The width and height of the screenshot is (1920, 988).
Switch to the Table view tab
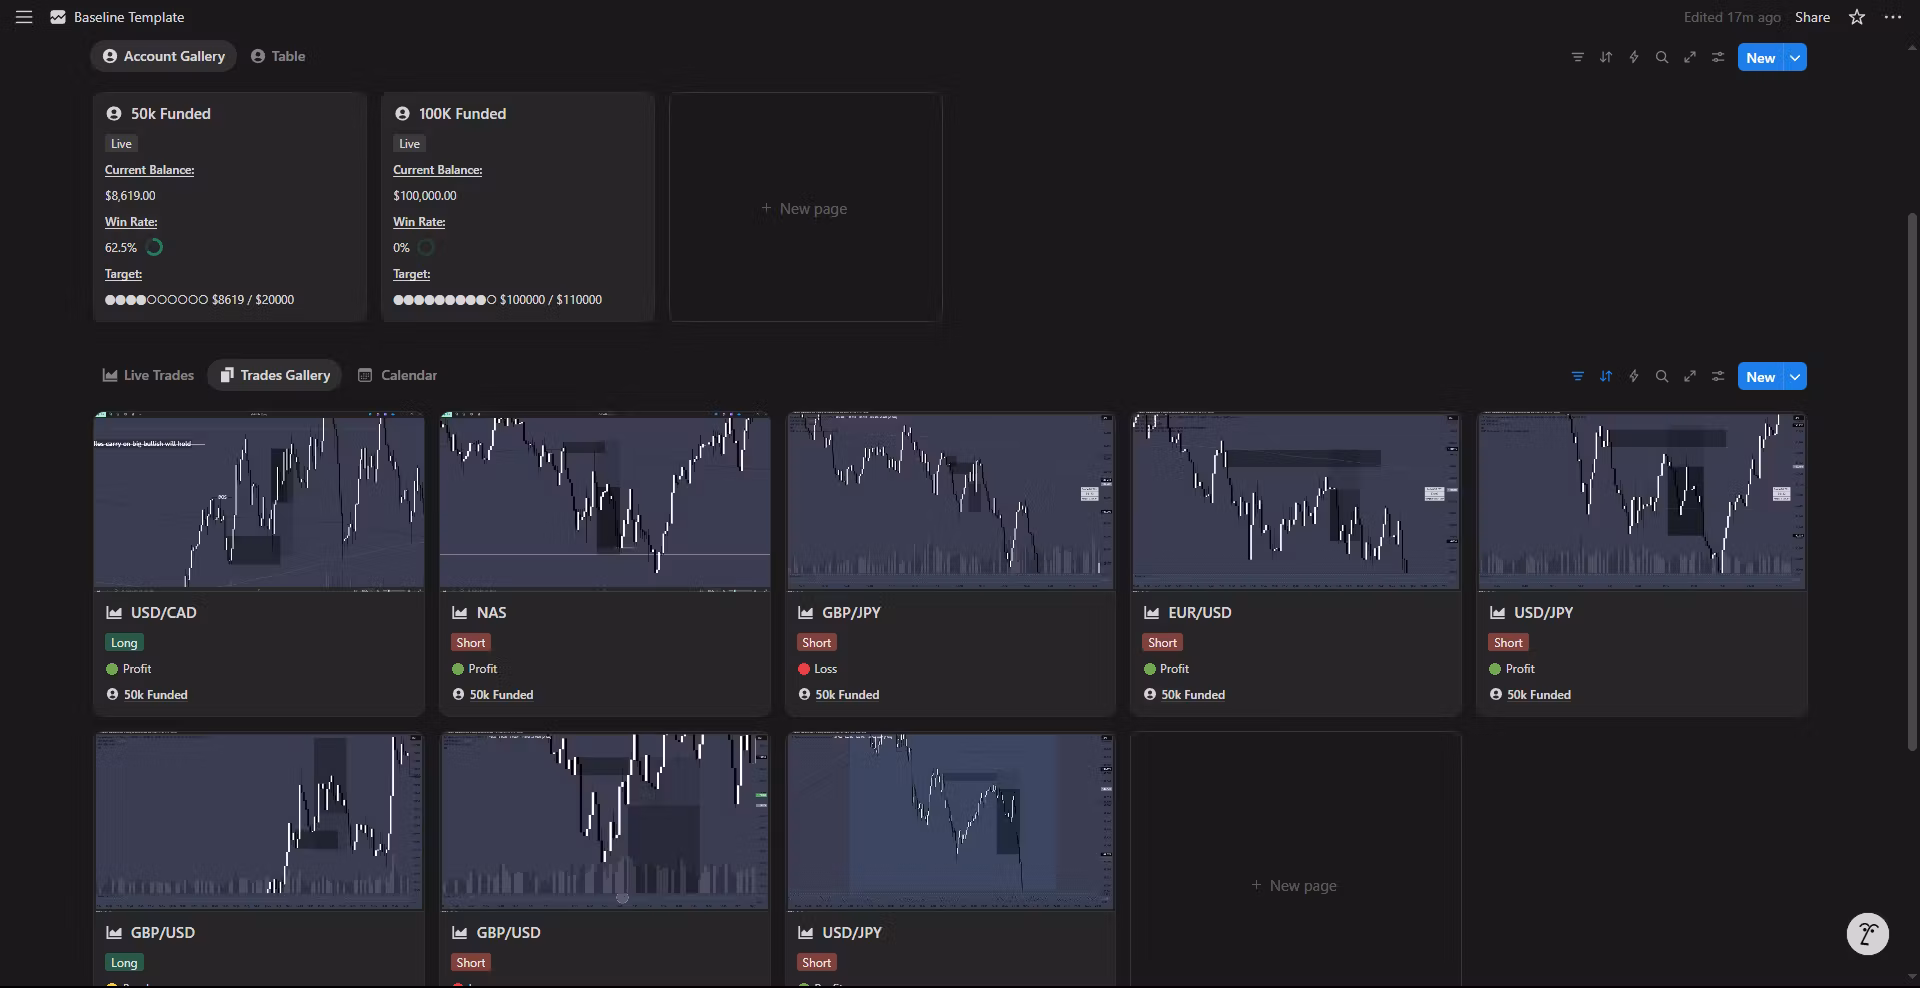[278, 56]
